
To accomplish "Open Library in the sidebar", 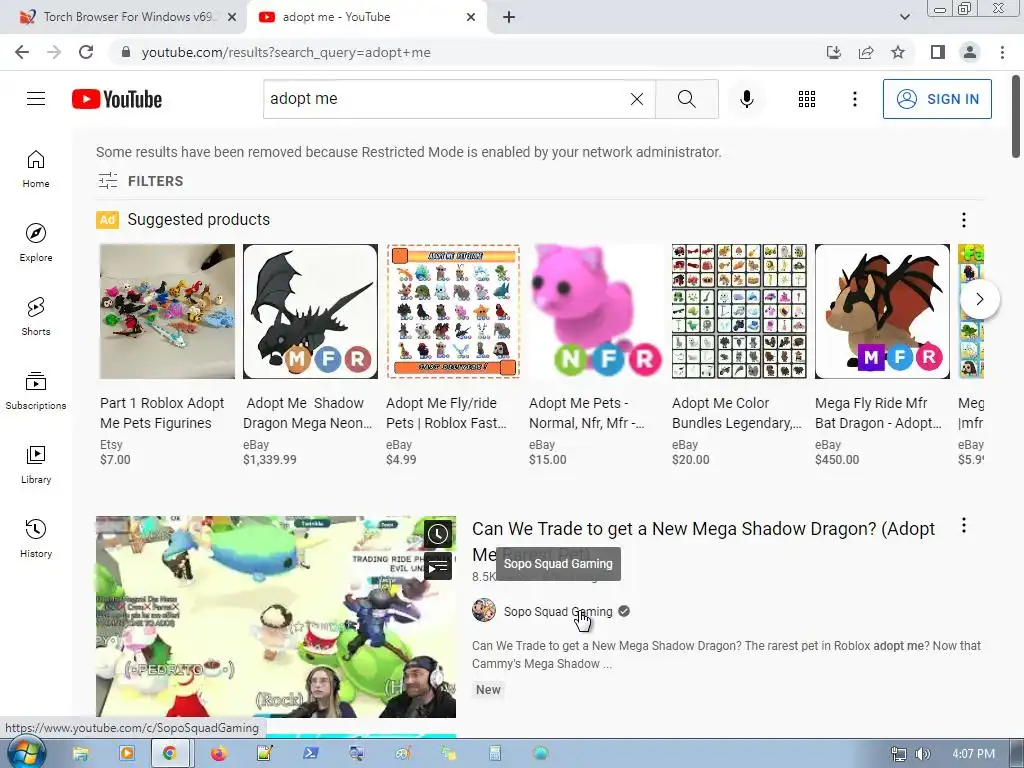I will coord(36,464).
